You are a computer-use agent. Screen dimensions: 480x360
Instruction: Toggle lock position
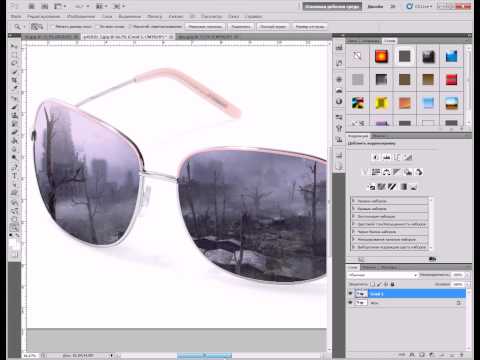(x=386, y=284)
